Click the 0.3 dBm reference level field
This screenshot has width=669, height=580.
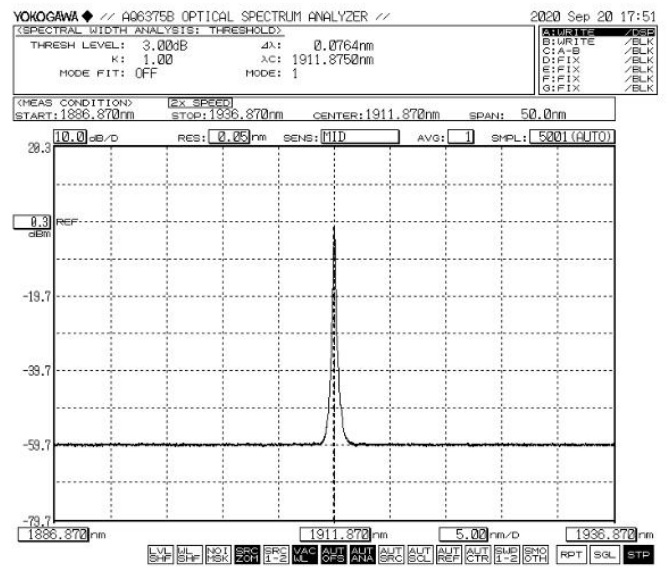[x=32, y=222]
